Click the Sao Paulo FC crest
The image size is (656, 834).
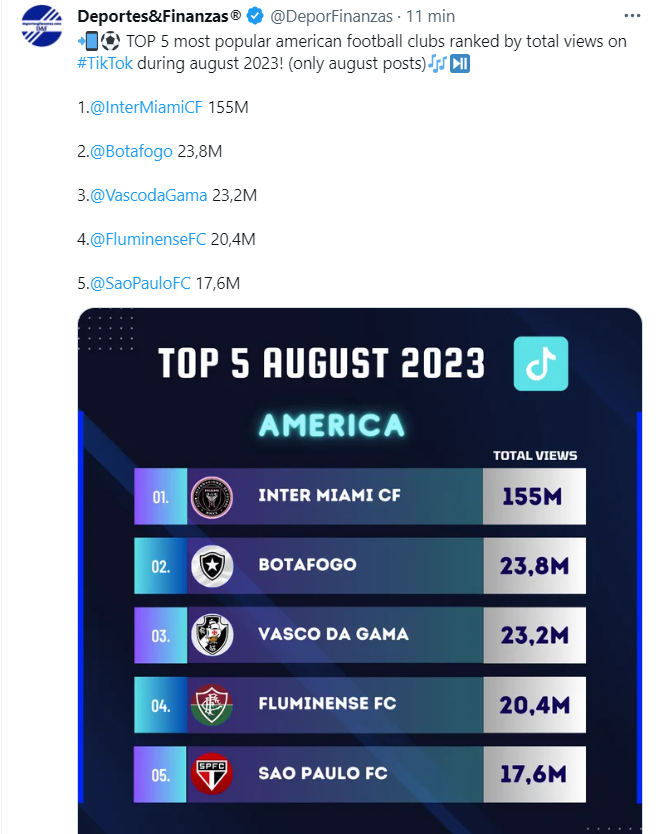(x=212, y=774)
